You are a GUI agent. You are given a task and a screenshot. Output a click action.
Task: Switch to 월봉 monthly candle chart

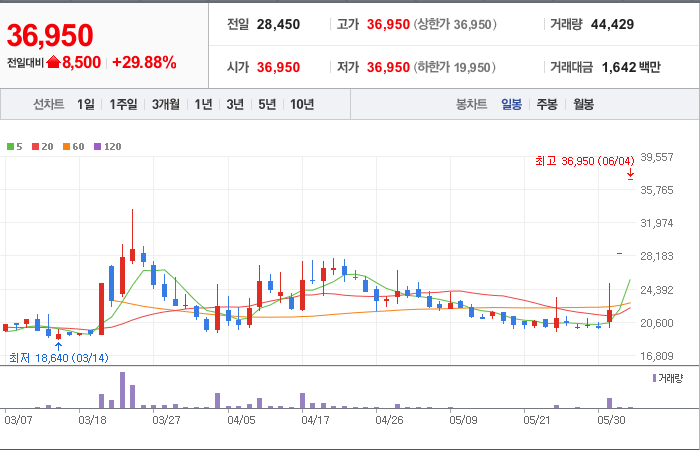pyautogui.click(x=583, y=104)
